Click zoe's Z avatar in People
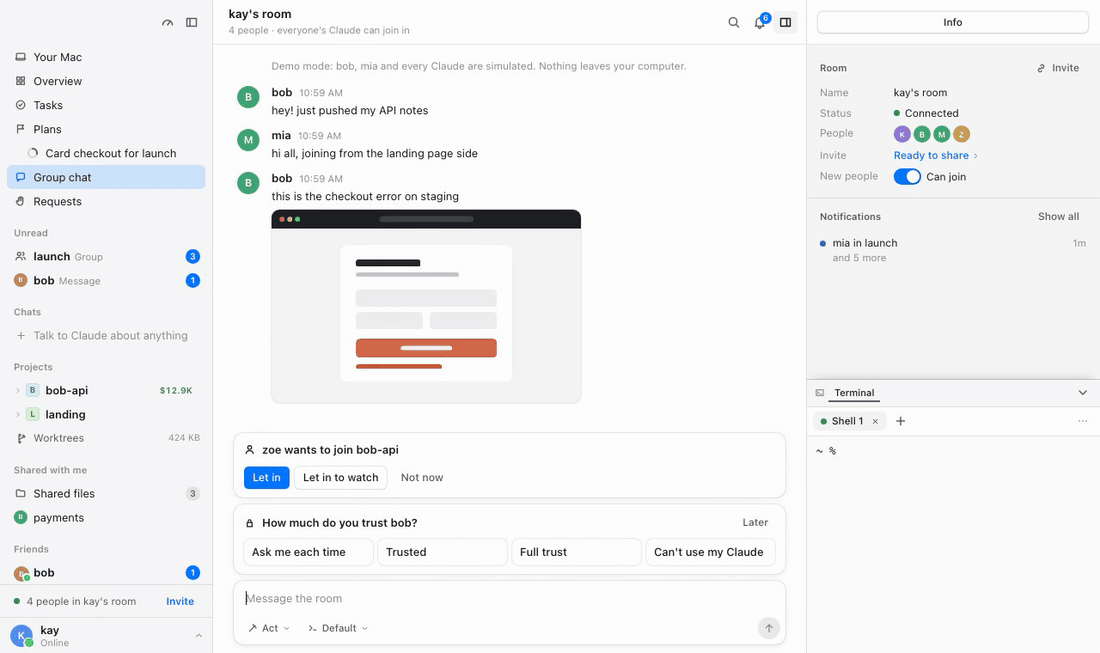 click(x=961, y=134)
